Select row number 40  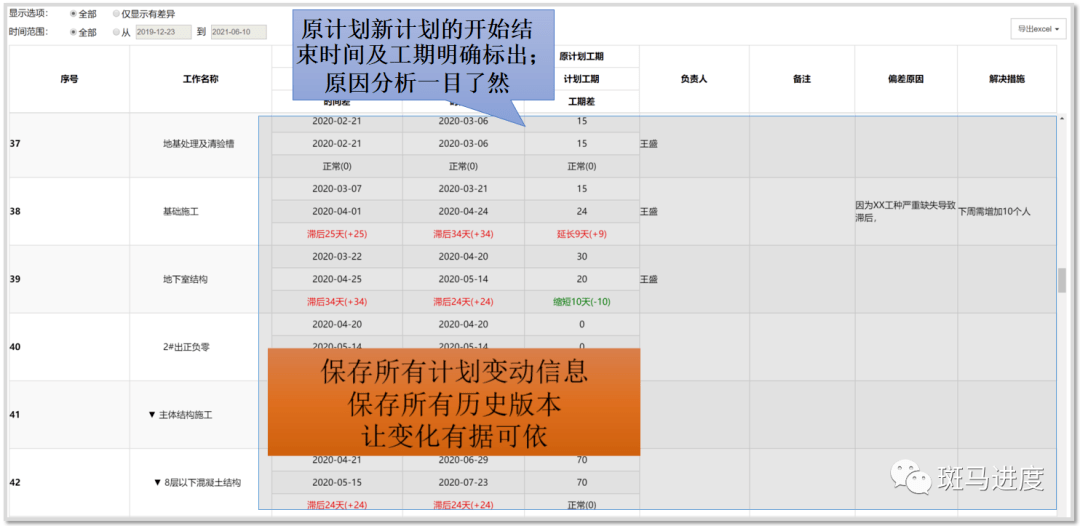click(15, 347)
